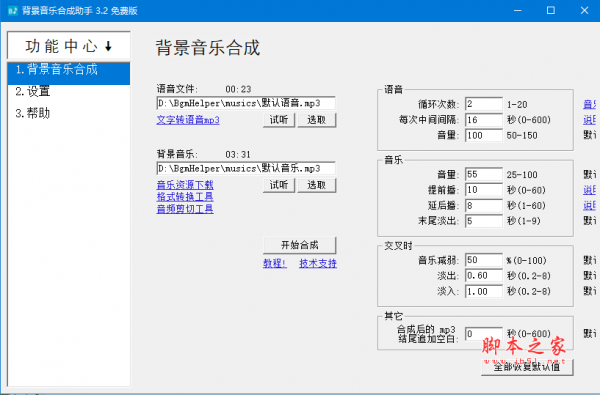600x395 pixels.
Task: Click the 淡入 field showing 1.00
Action: 484,291
